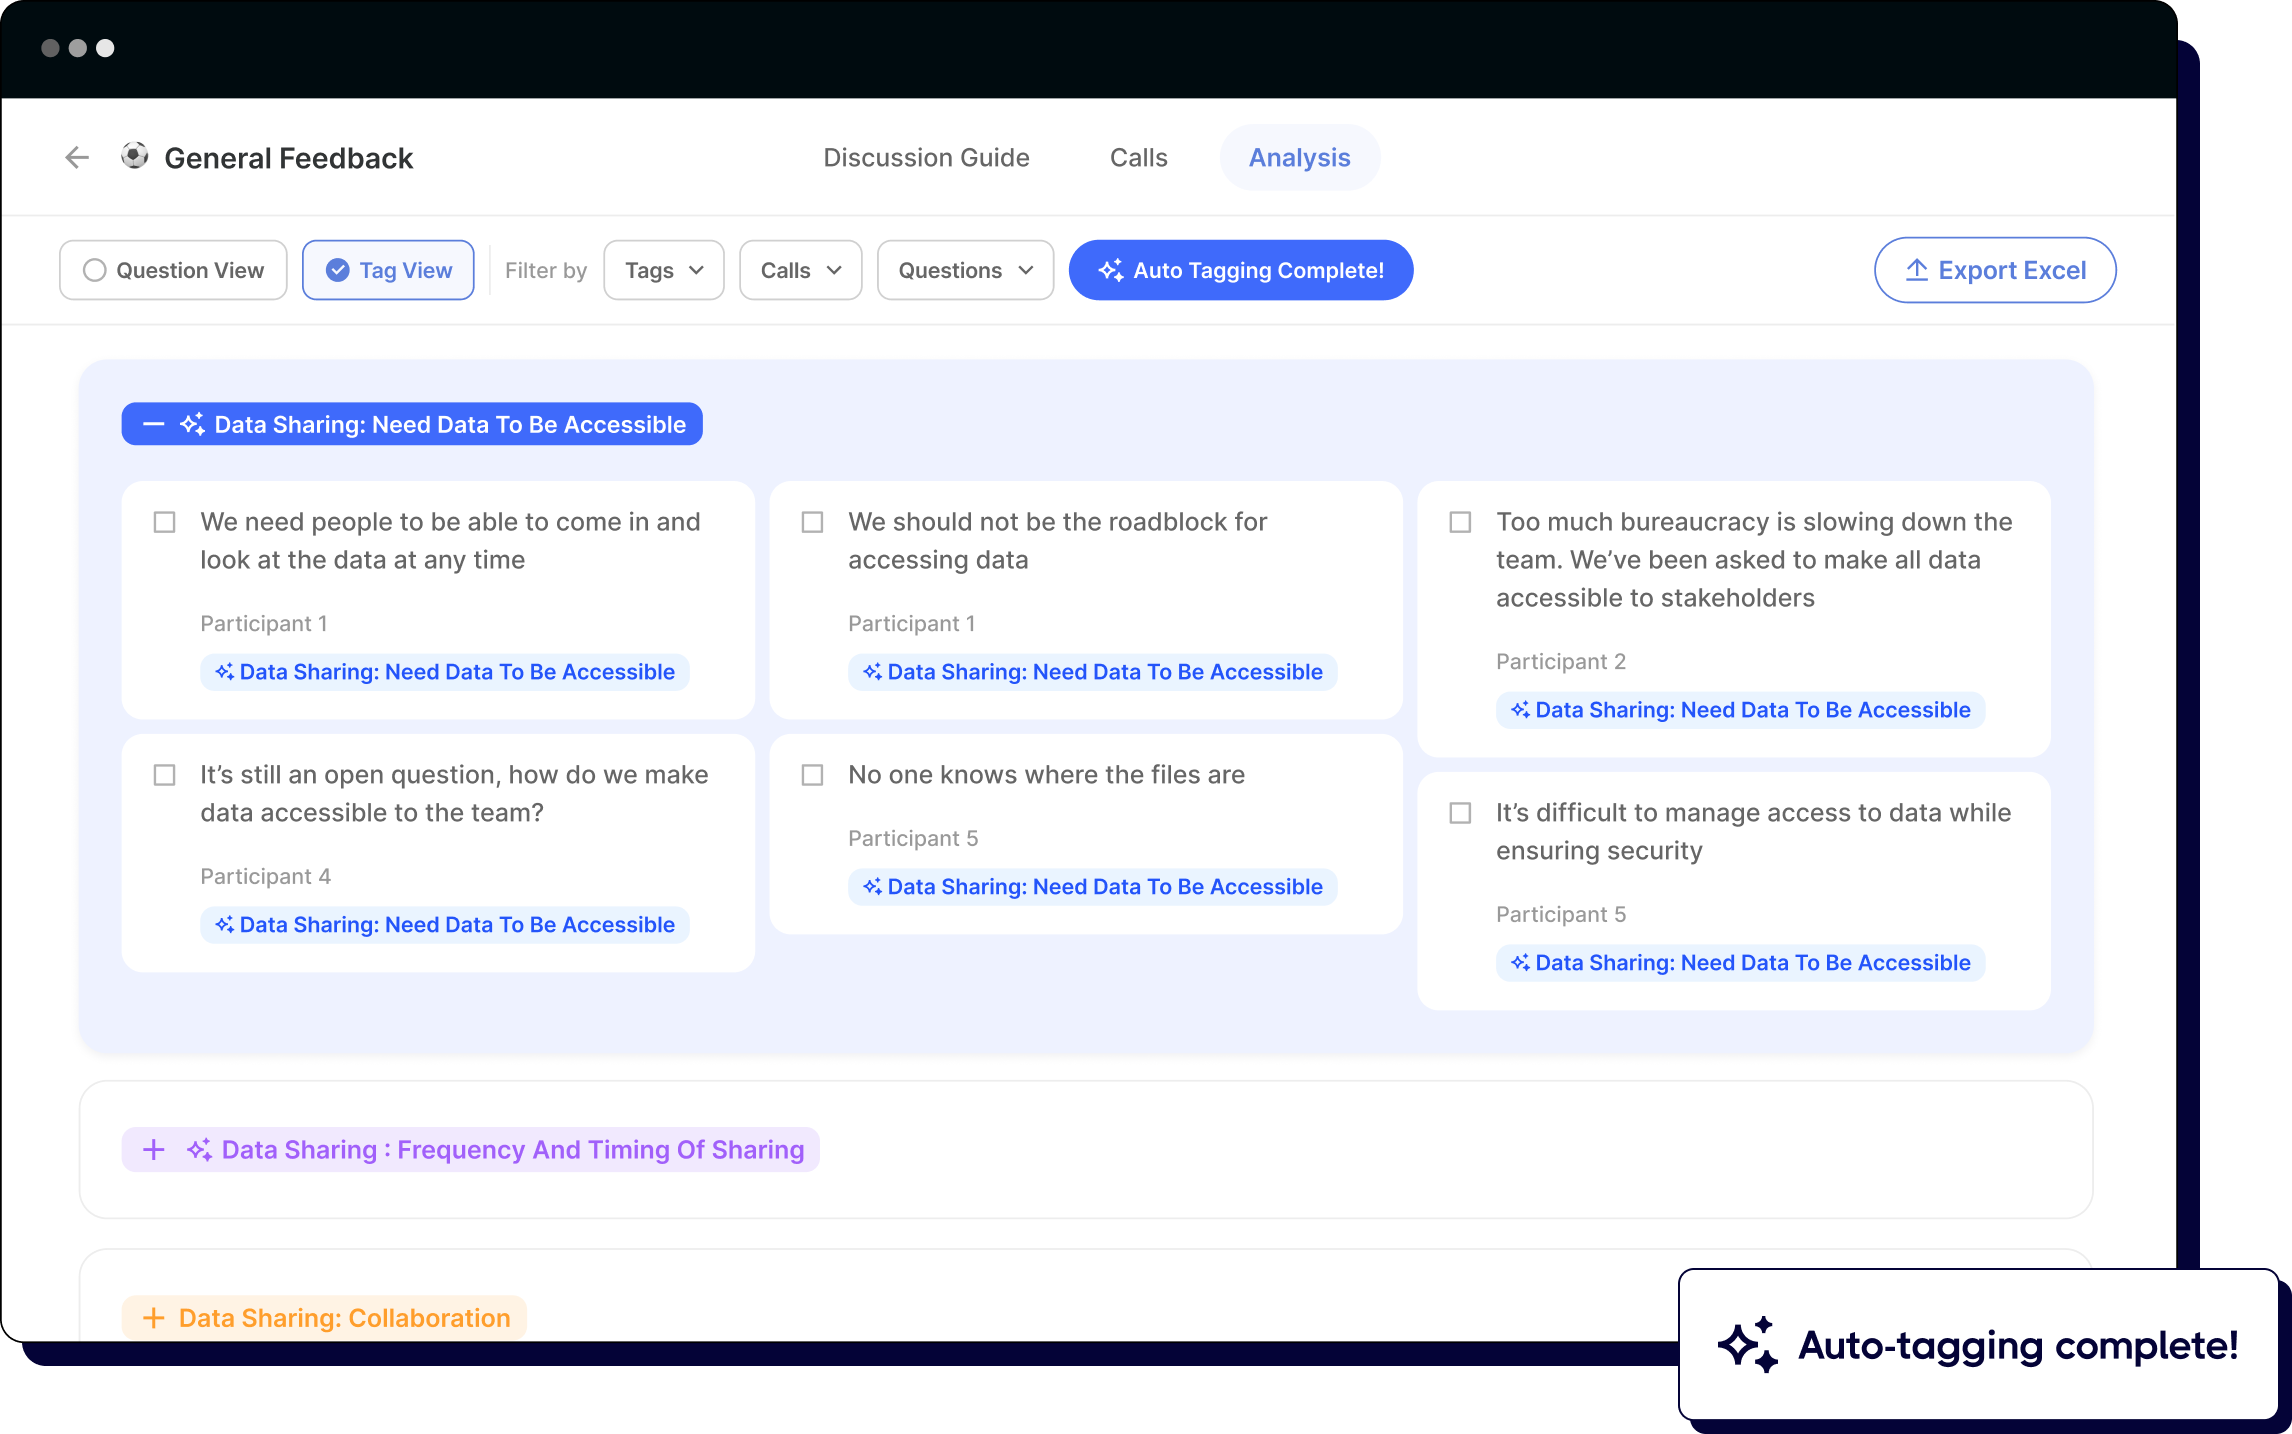Click the sparkle icon in Auto Tagging button
2292x1434 pixels.
1110,270
